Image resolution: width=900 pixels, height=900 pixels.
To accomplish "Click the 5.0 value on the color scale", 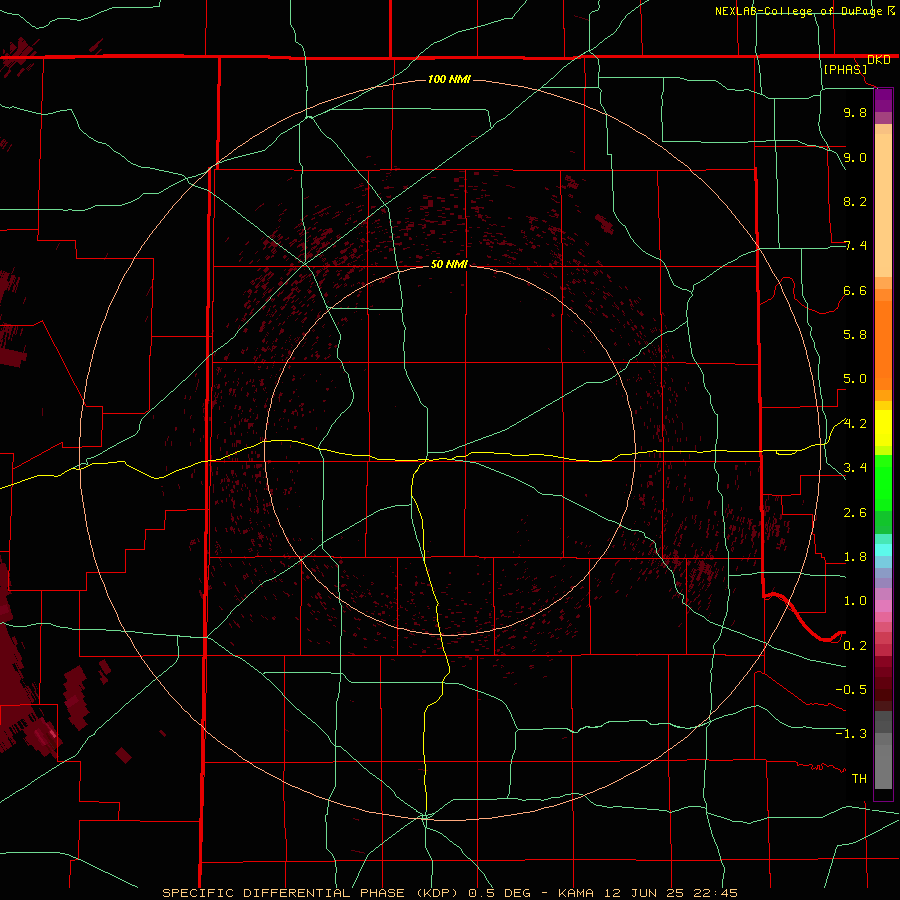I will (x=855, y=379).
